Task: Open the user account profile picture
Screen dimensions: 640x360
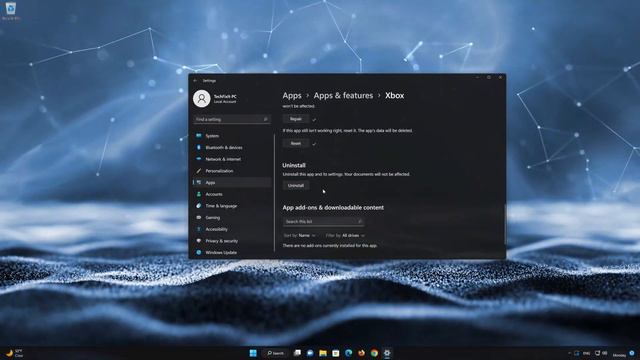Action: (202, 99)
